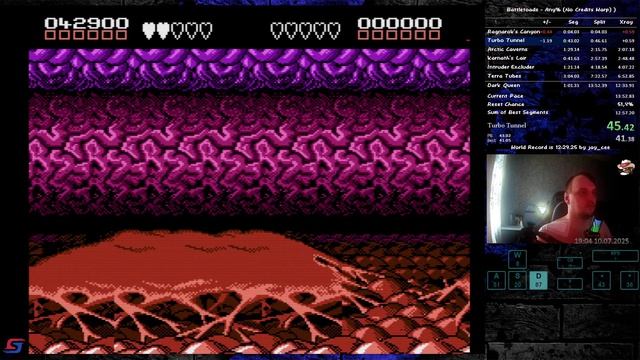
Task: Click player one's last empty heart
Action: point(205,31)
